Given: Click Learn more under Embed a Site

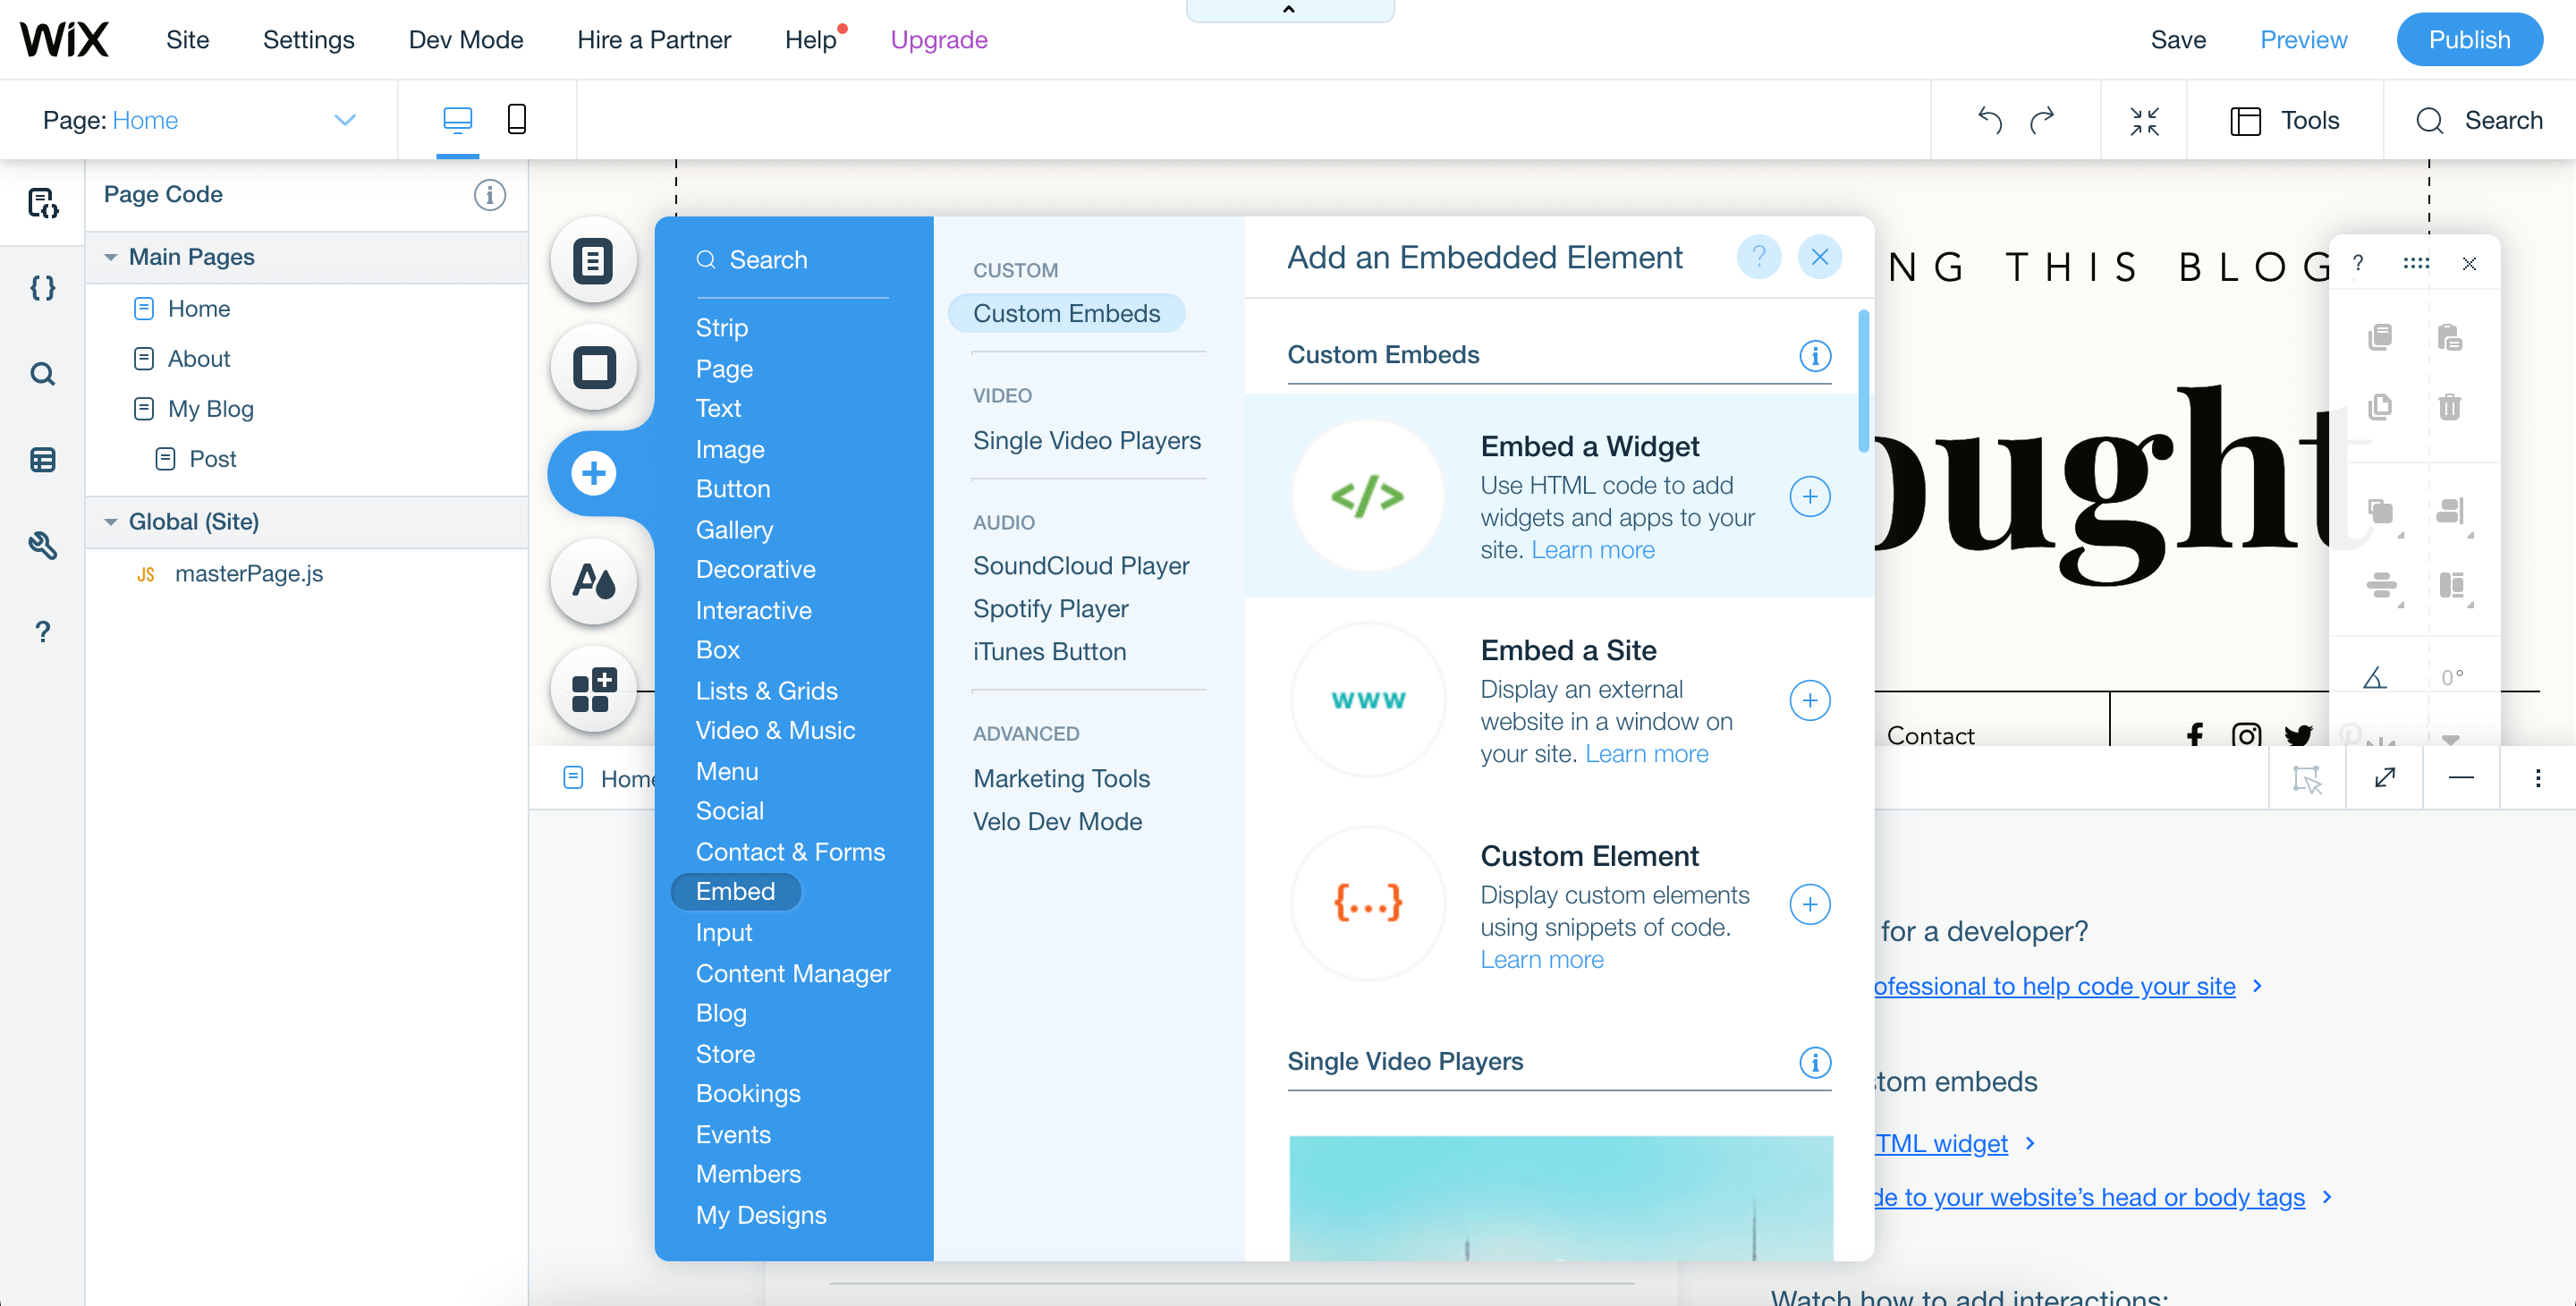Looking at the screenshot, I should click(1645, 754).
